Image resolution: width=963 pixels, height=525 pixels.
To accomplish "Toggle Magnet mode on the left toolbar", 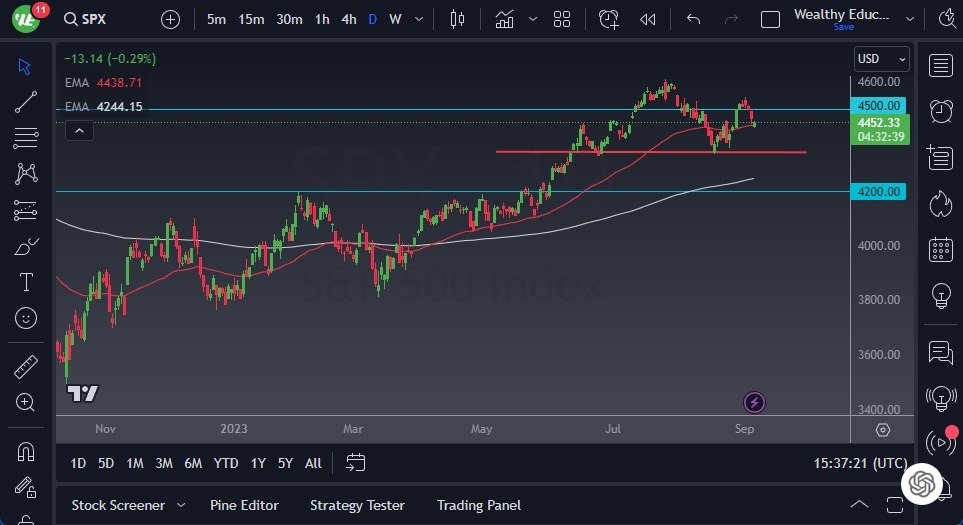I will [x=26, y=452].
